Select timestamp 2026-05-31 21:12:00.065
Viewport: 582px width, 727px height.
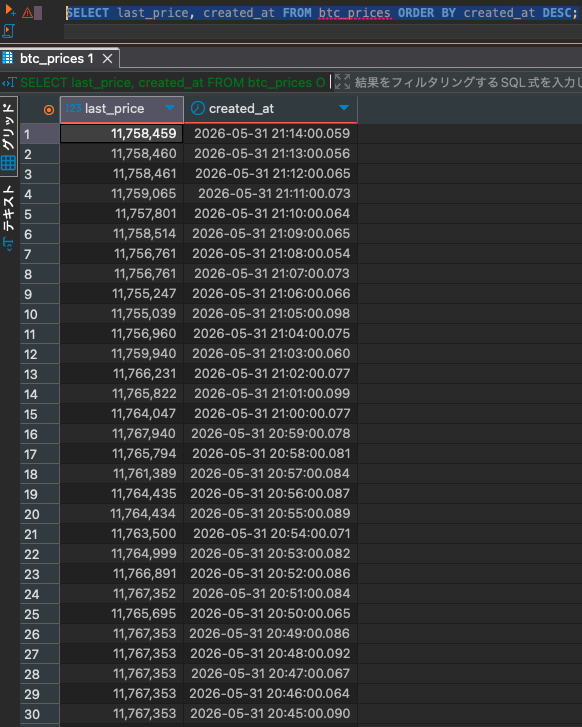(271, 174)
